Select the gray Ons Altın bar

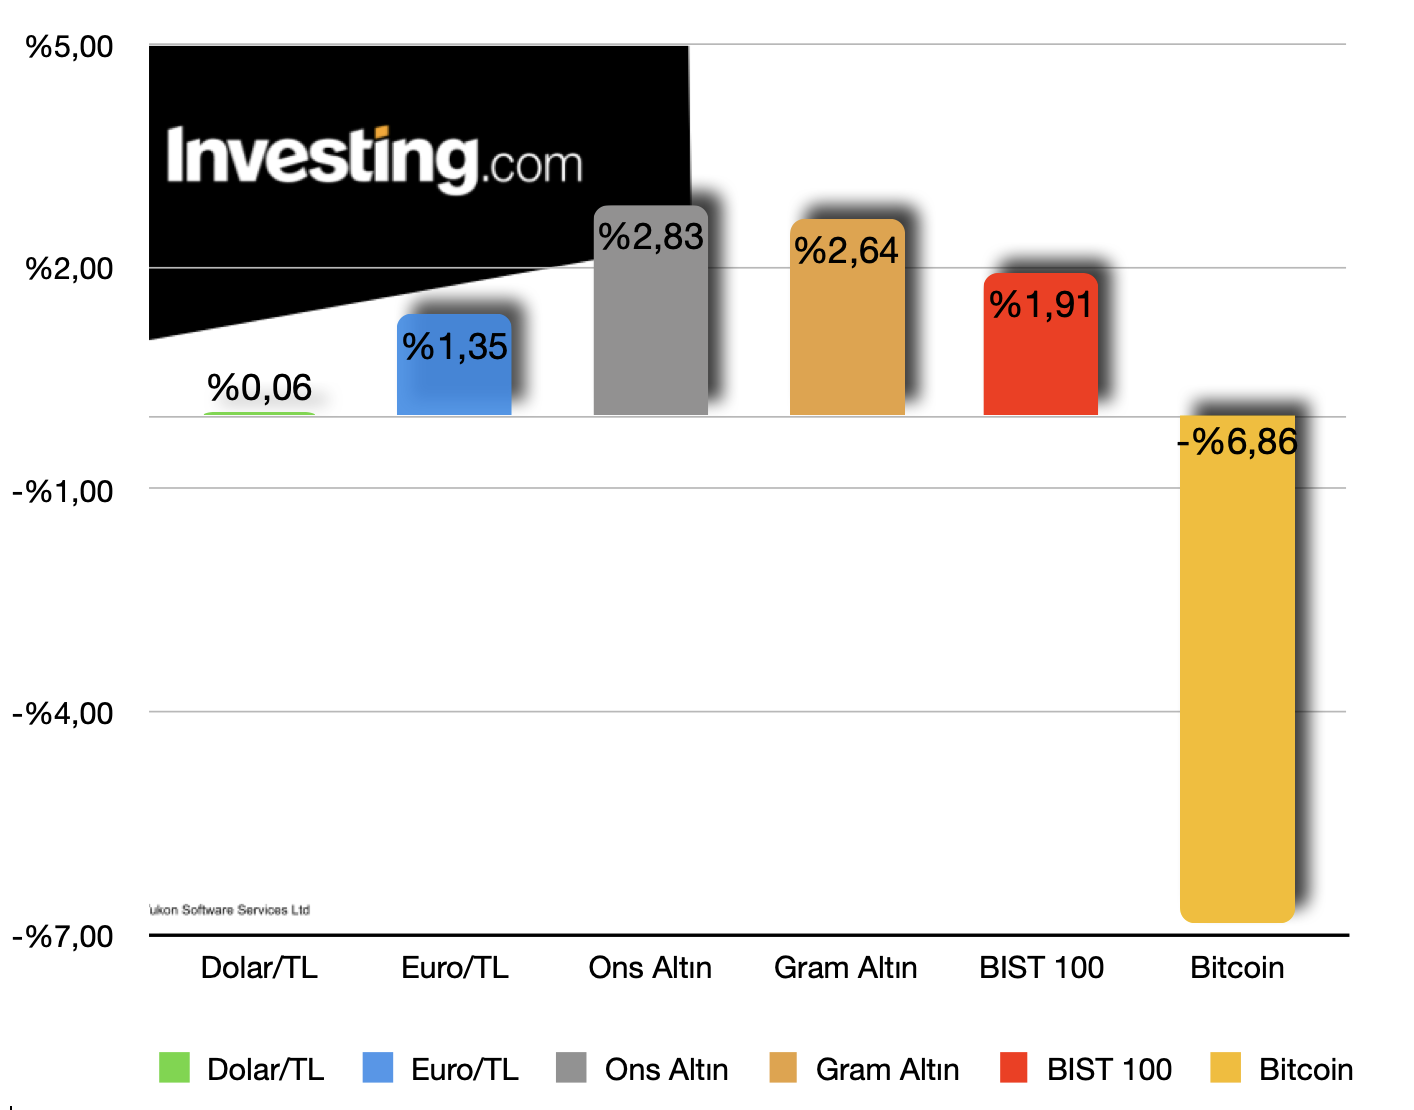(651, 311)
